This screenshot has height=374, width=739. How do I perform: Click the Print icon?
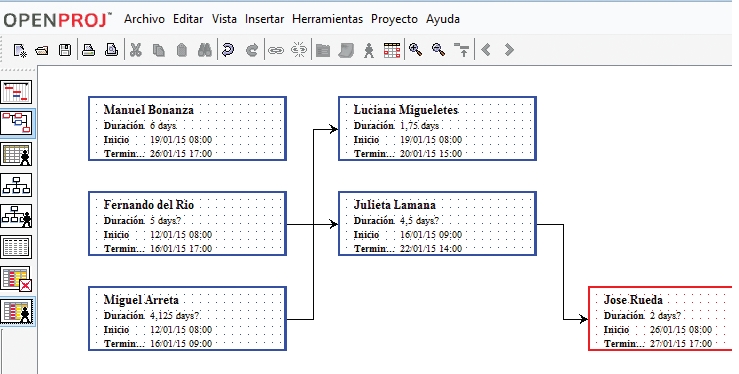click(89, 50)
